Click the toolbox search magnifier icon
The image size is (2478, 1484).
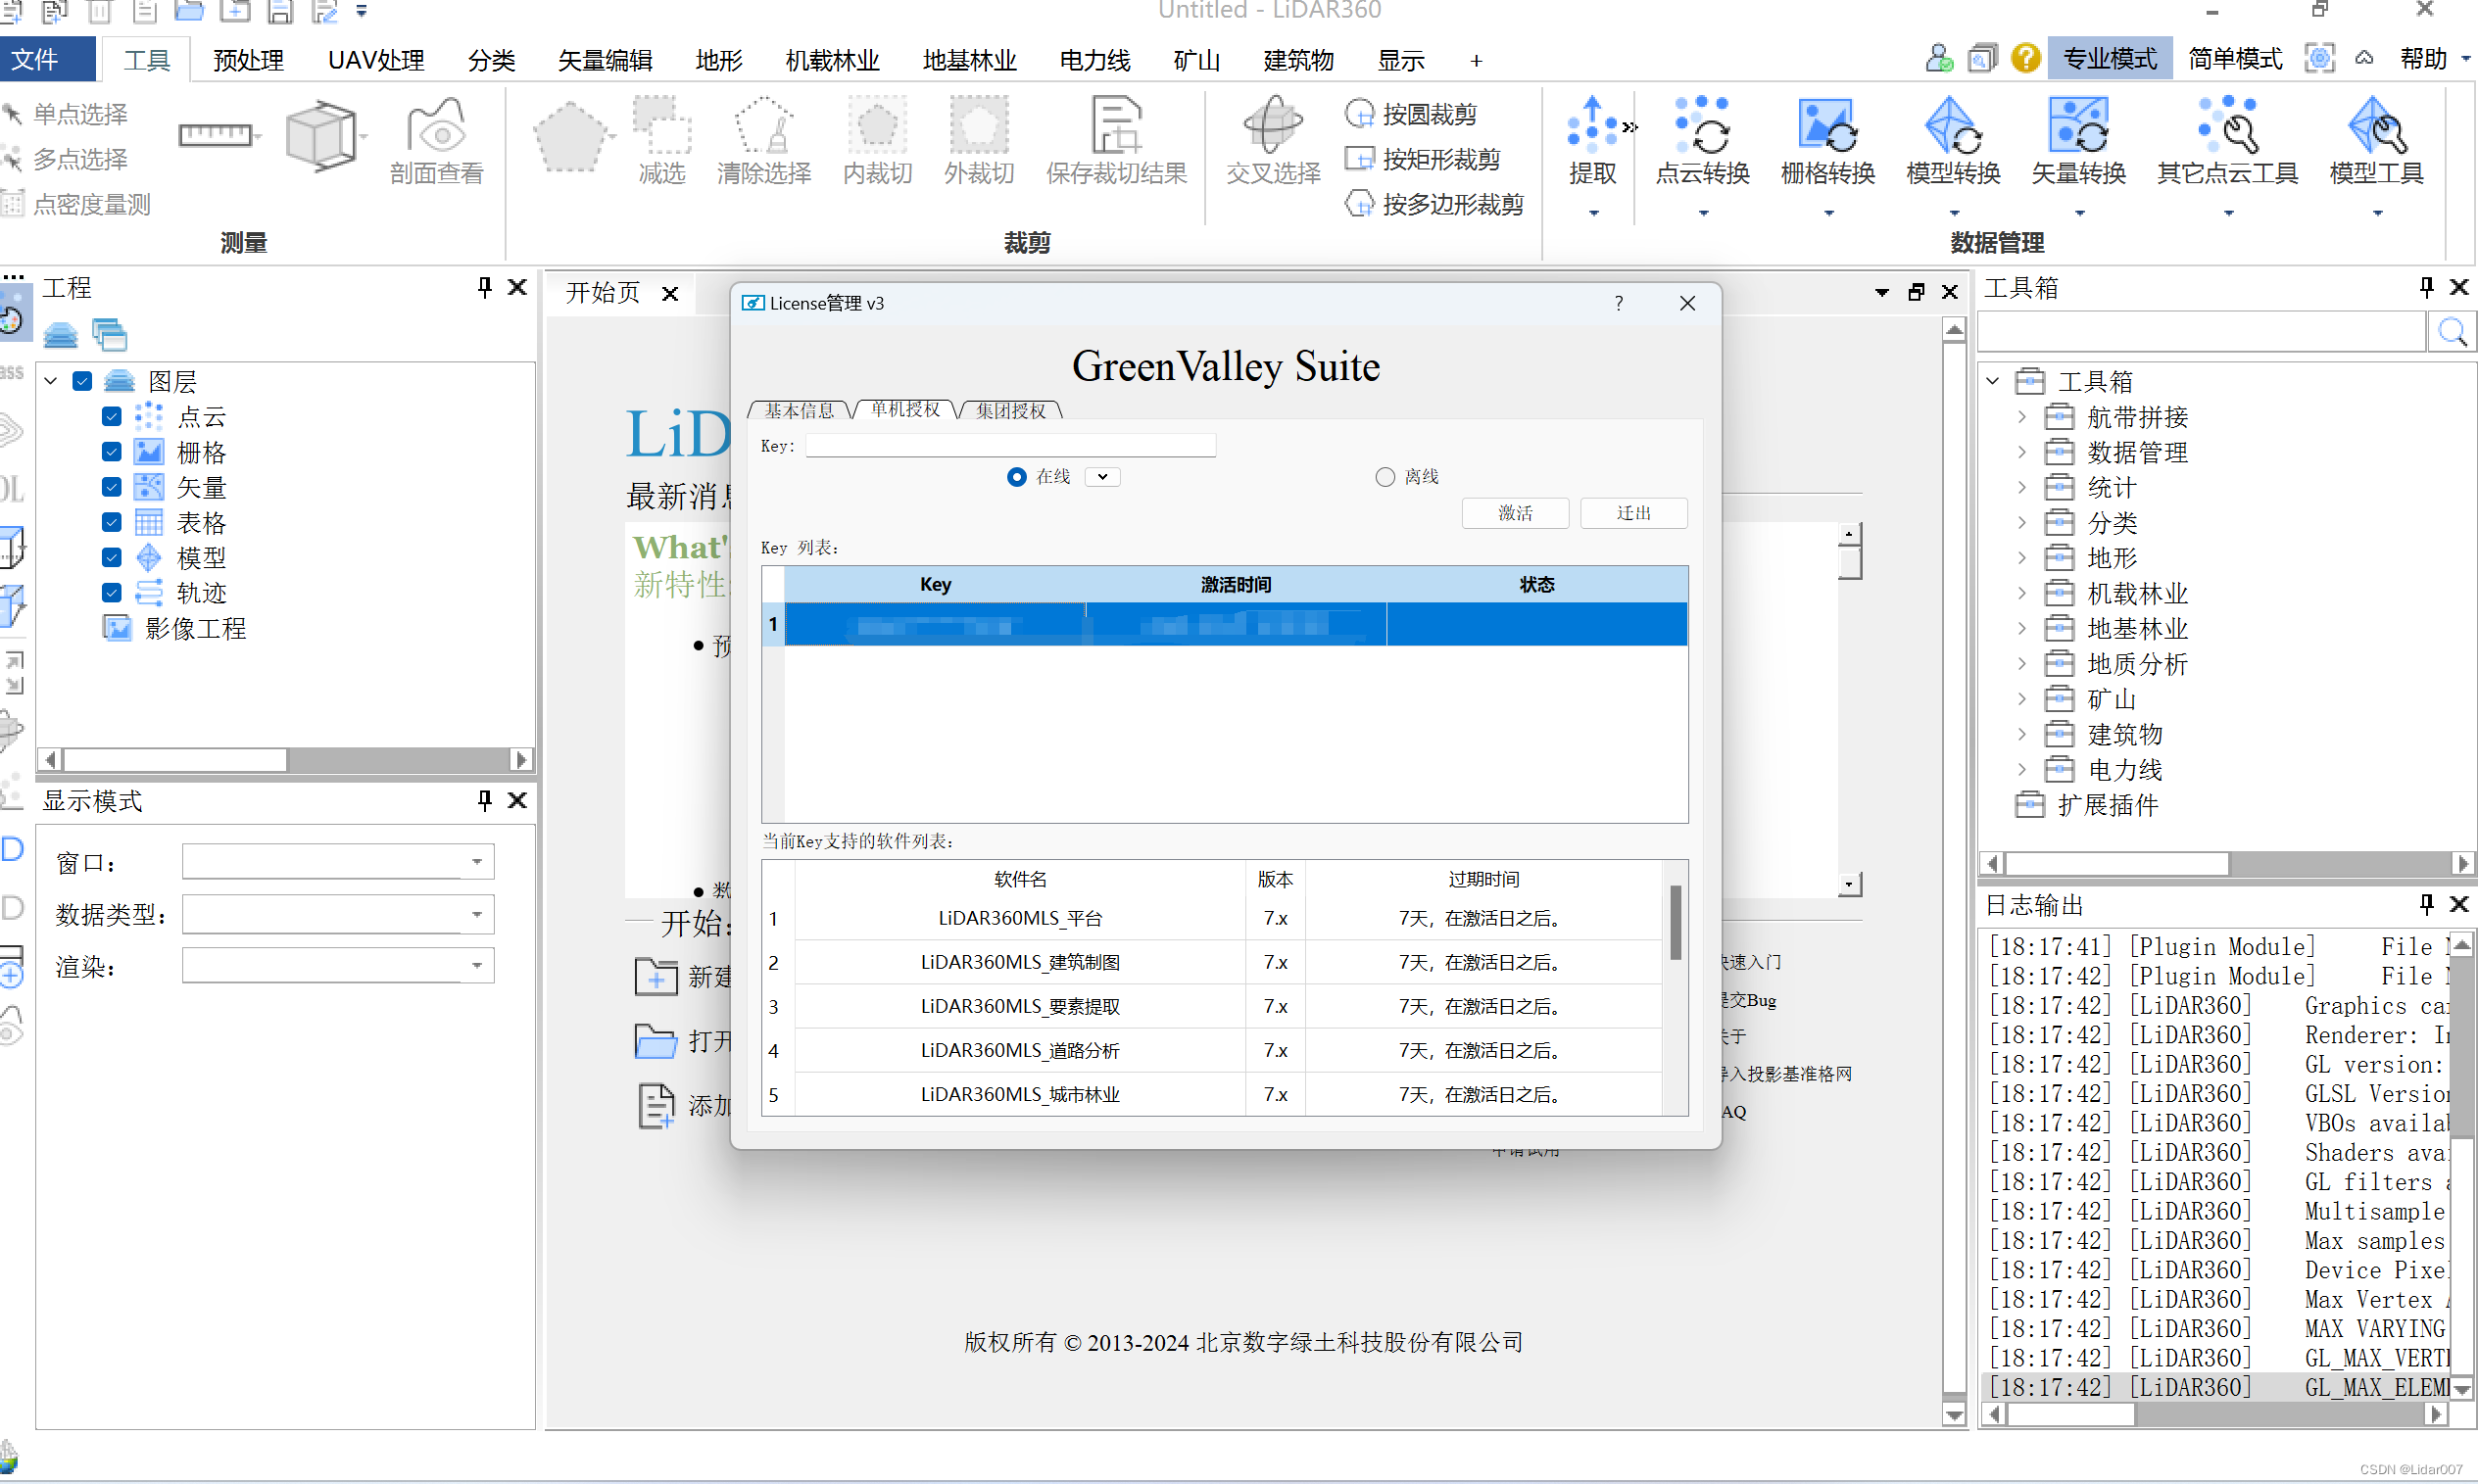coord(2452,332)
